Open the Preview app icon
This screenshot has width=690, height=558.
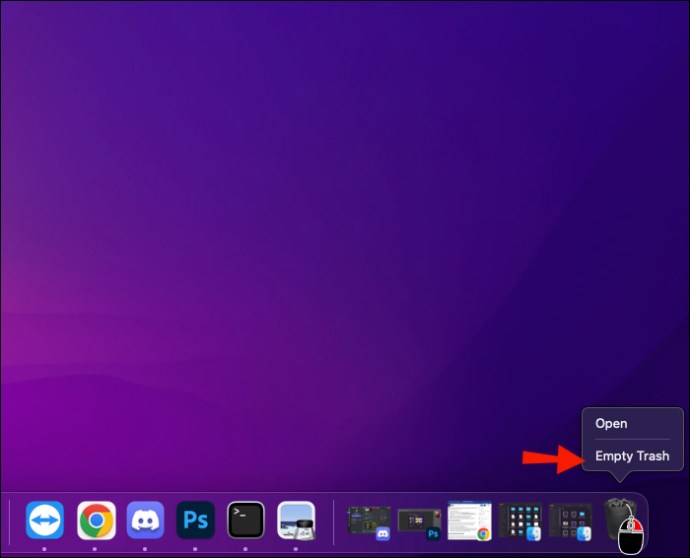coord(296,520)
